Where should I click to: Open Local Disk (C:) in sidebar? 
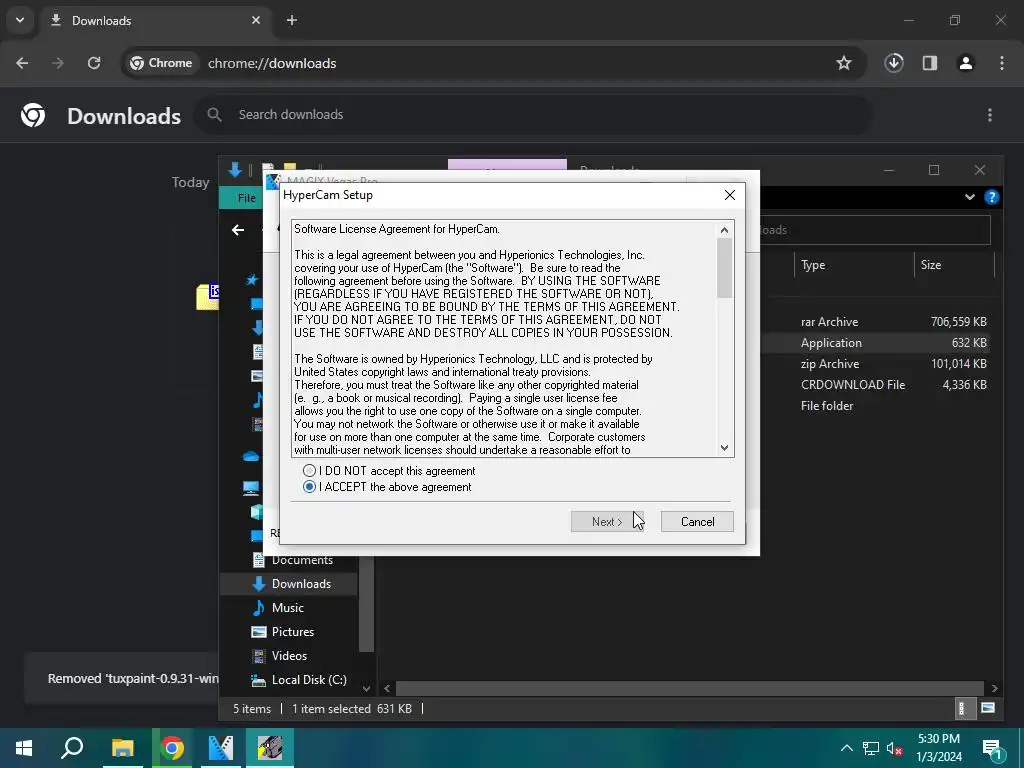309,680
